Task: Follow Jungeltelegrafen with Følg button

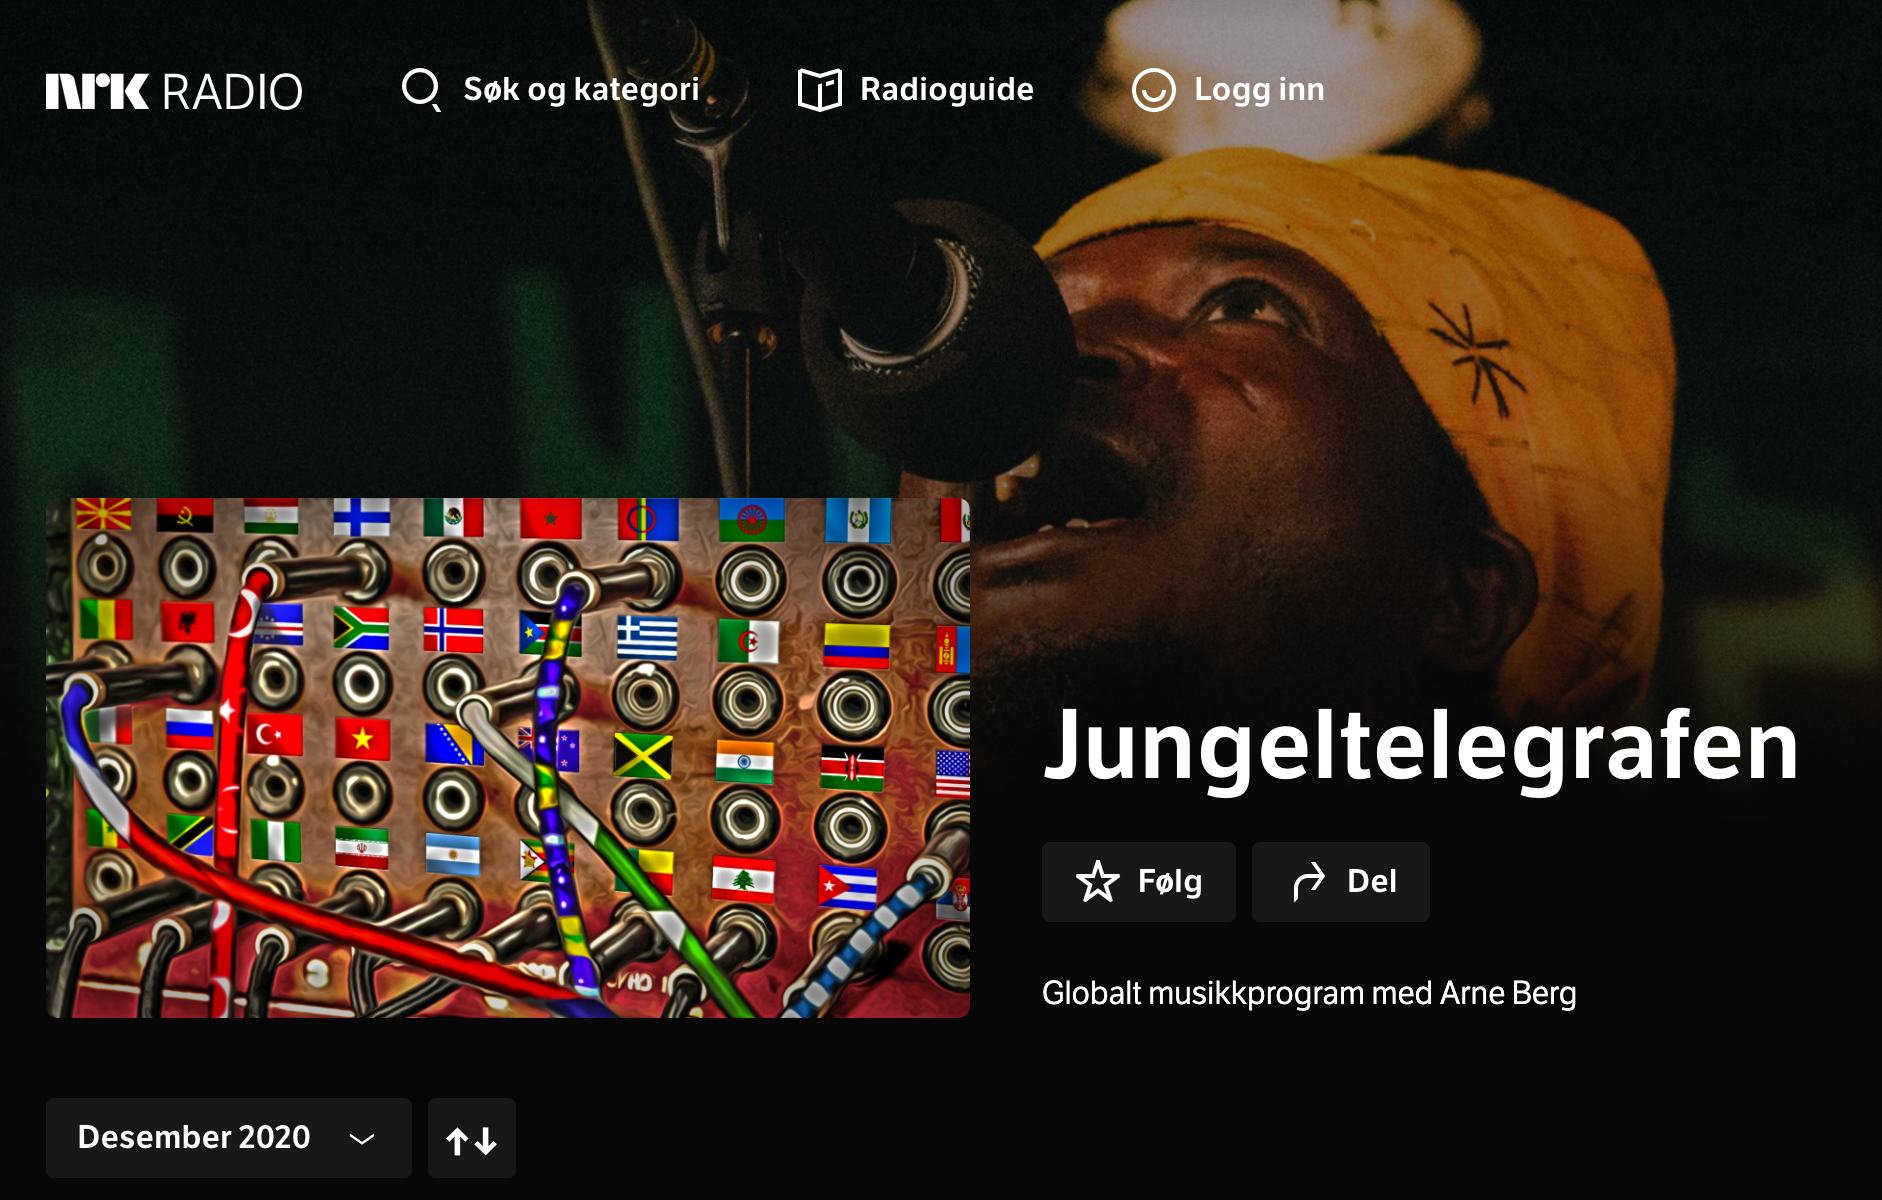Action: coord(1139,882)
